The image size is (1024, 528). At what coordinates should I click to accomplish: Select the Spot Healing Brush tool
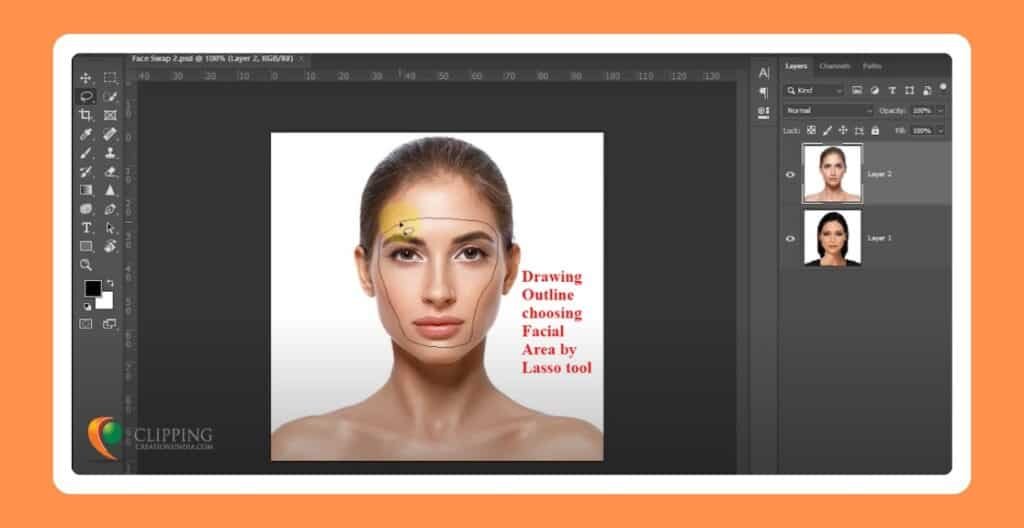pos(110,134)
